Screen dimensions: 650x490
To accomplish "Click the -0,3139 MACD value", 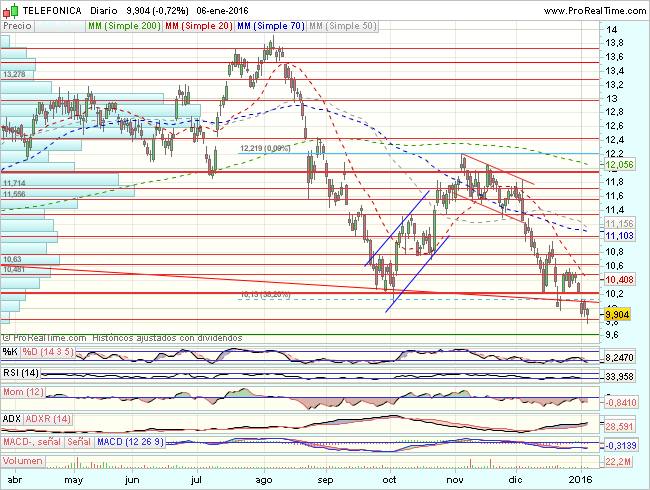I will [621, 446].
